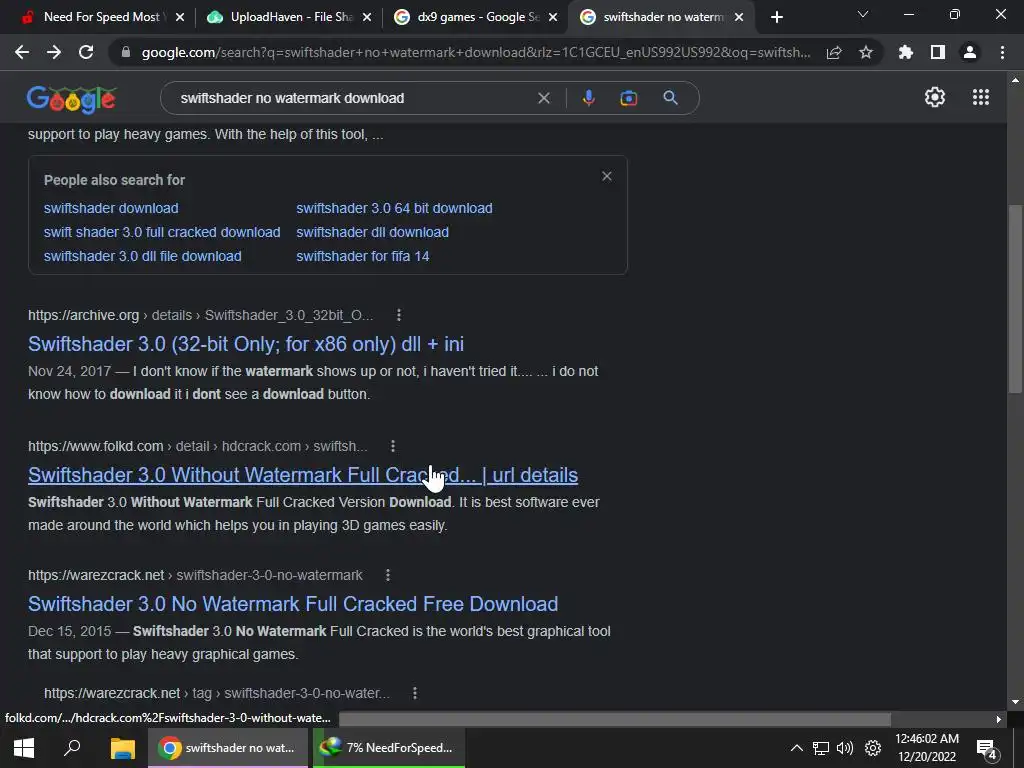Click the horizontal scrollbar thumb
This screenshot has height=768, width=1024.
pyautogui.click(x=615, y=719)
